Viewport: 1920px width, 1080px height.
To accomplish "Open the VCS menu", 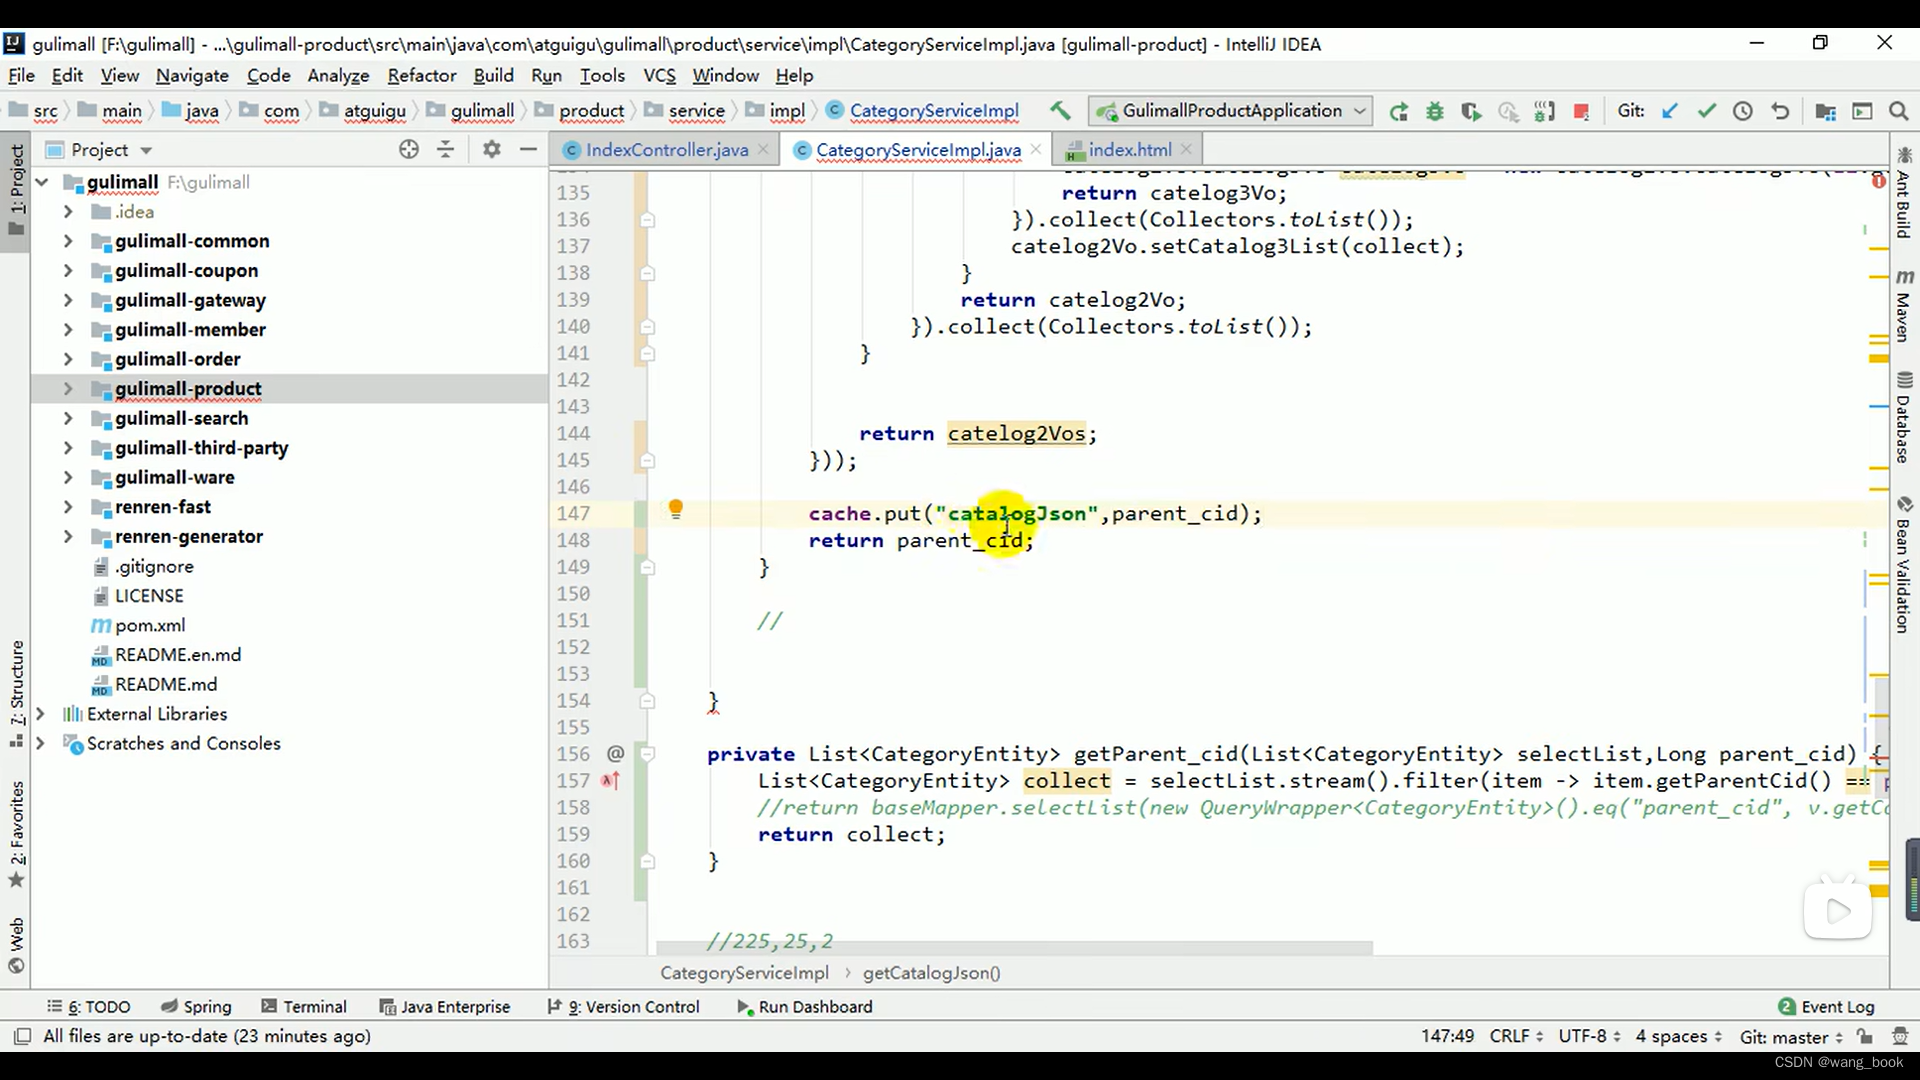I will pyautogui.click(x=659, y=75).
